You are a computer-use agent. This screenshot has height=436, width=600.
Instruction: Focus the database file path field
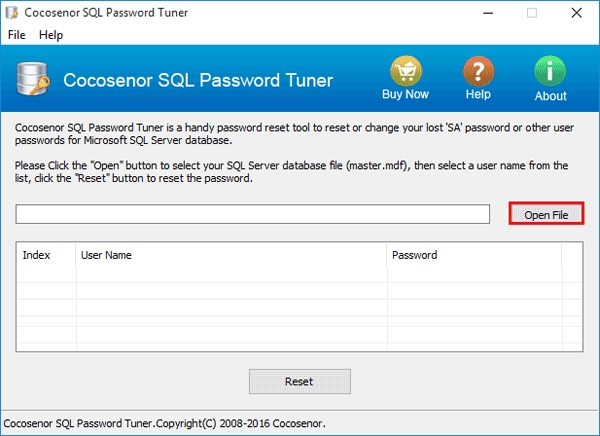252,214
